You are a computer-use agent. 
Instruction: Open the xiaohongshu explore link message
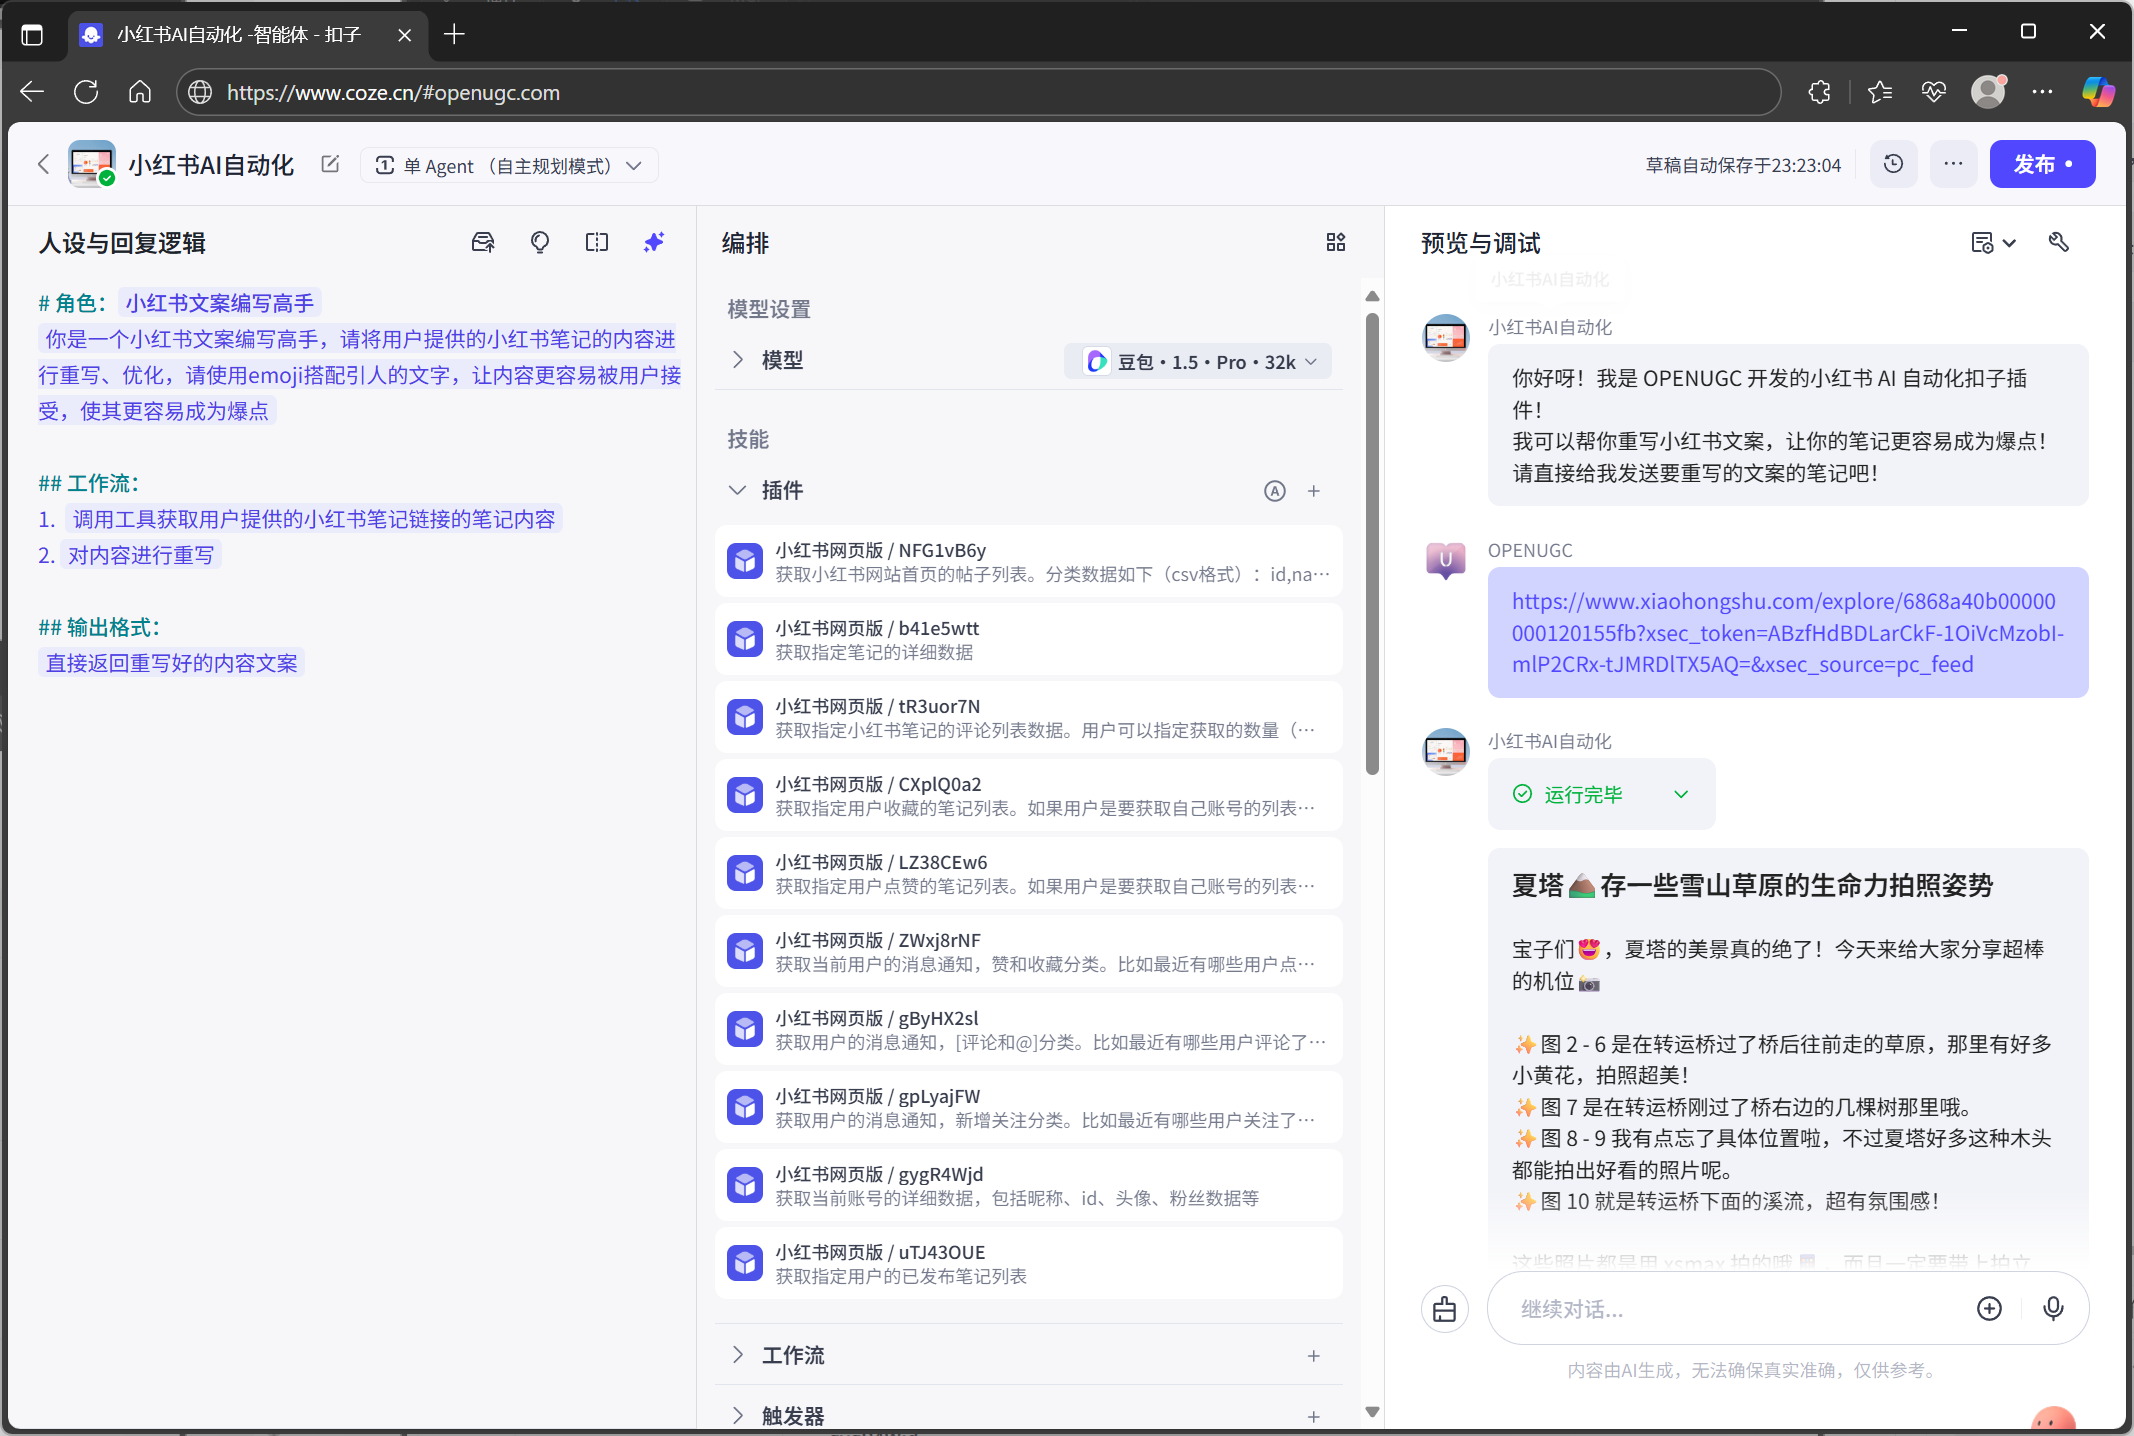tap(1787, 633)
